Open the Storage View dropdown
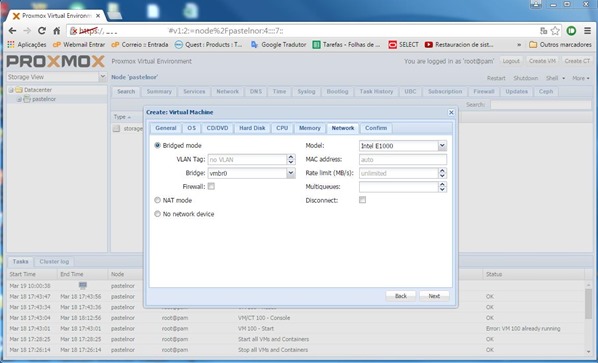The width and height of the screenshot is (598, 363). pyautogui.click(x=102, y=77)
